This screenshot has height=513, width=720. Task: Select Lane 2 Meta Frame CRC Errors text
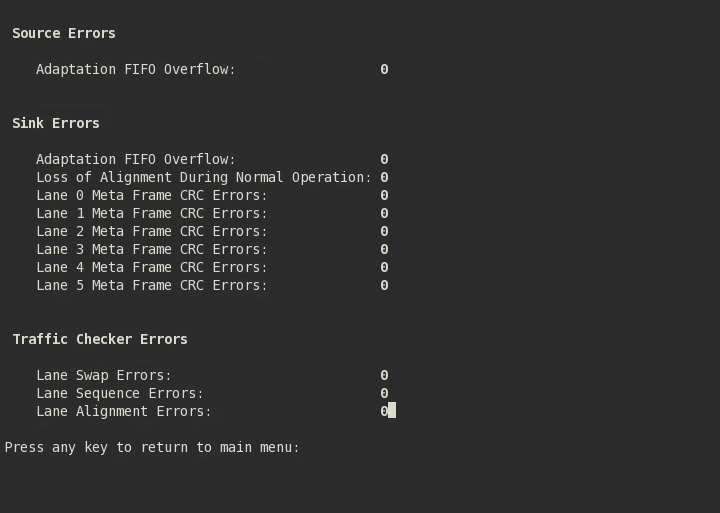pyautogui.click(x=152, y=231)
